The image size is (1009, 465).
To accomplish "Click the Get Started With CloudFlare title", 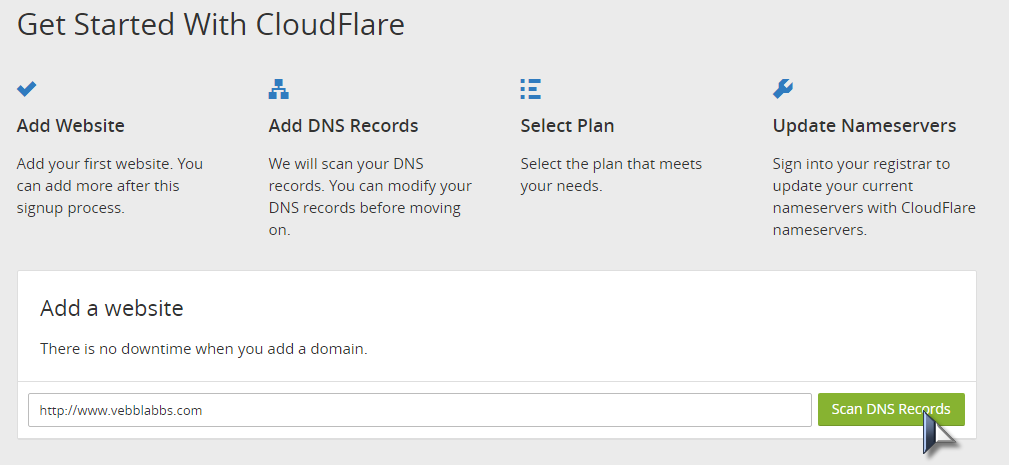I will click(210, 25).
